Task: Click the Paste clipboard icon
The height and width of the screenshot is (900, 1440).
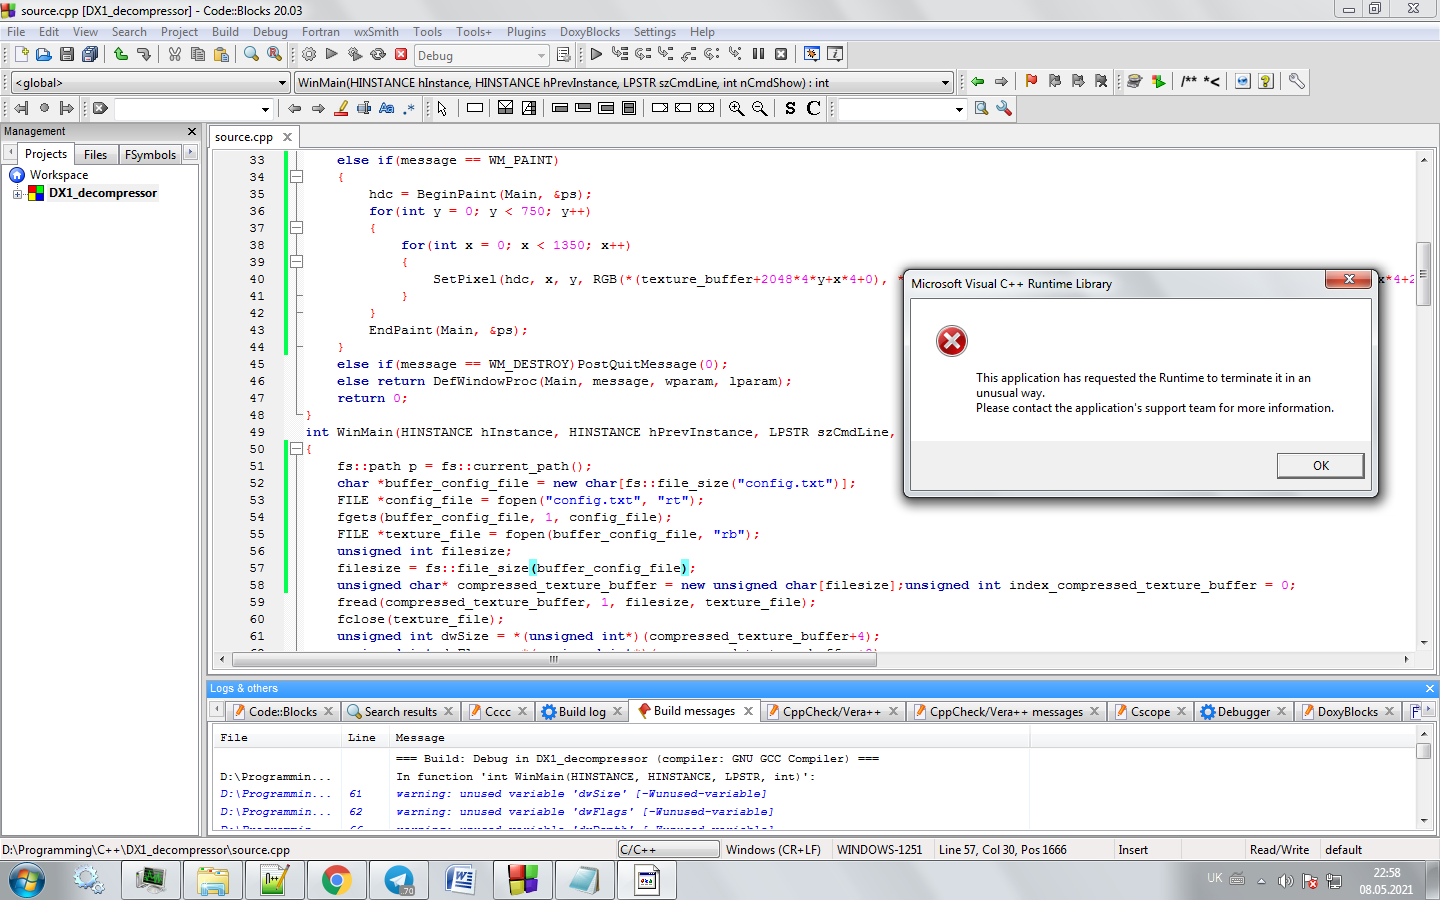Action: [x=221, y=54]
